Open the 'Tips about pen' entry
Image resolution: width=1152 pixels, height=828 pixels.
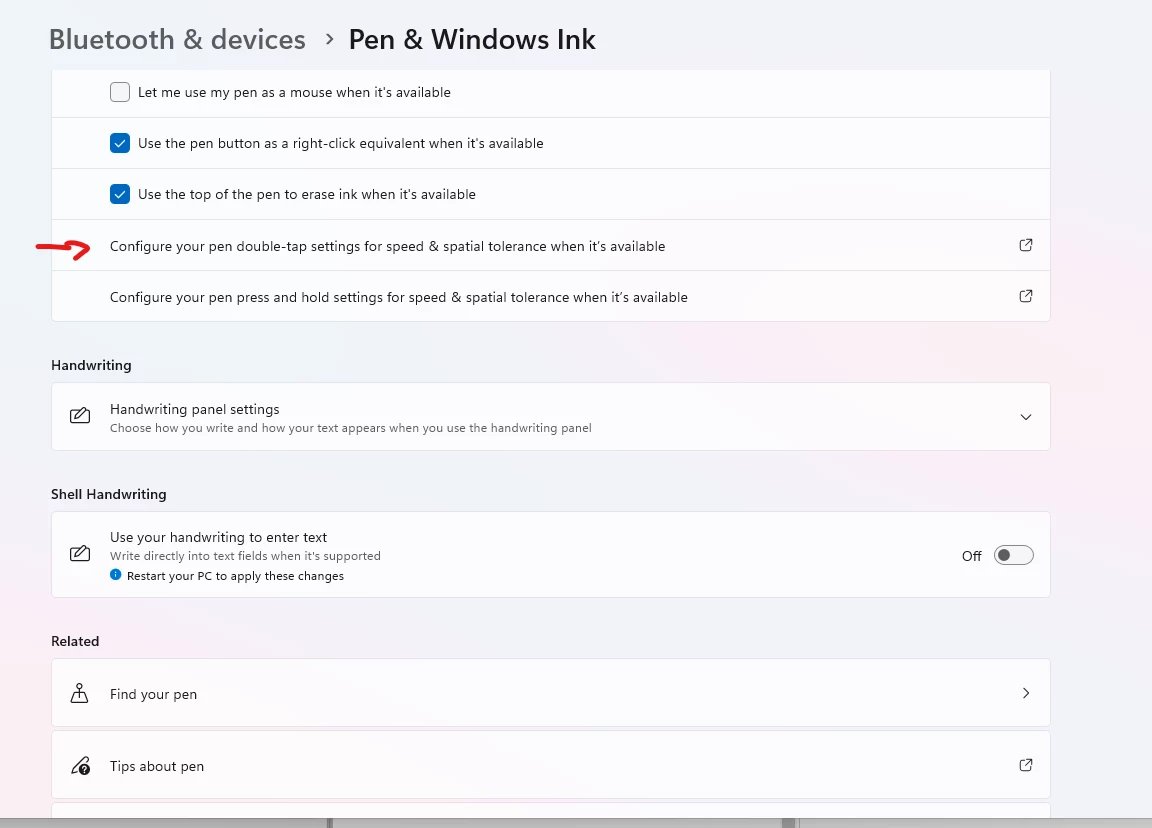[x=551, y=765]
